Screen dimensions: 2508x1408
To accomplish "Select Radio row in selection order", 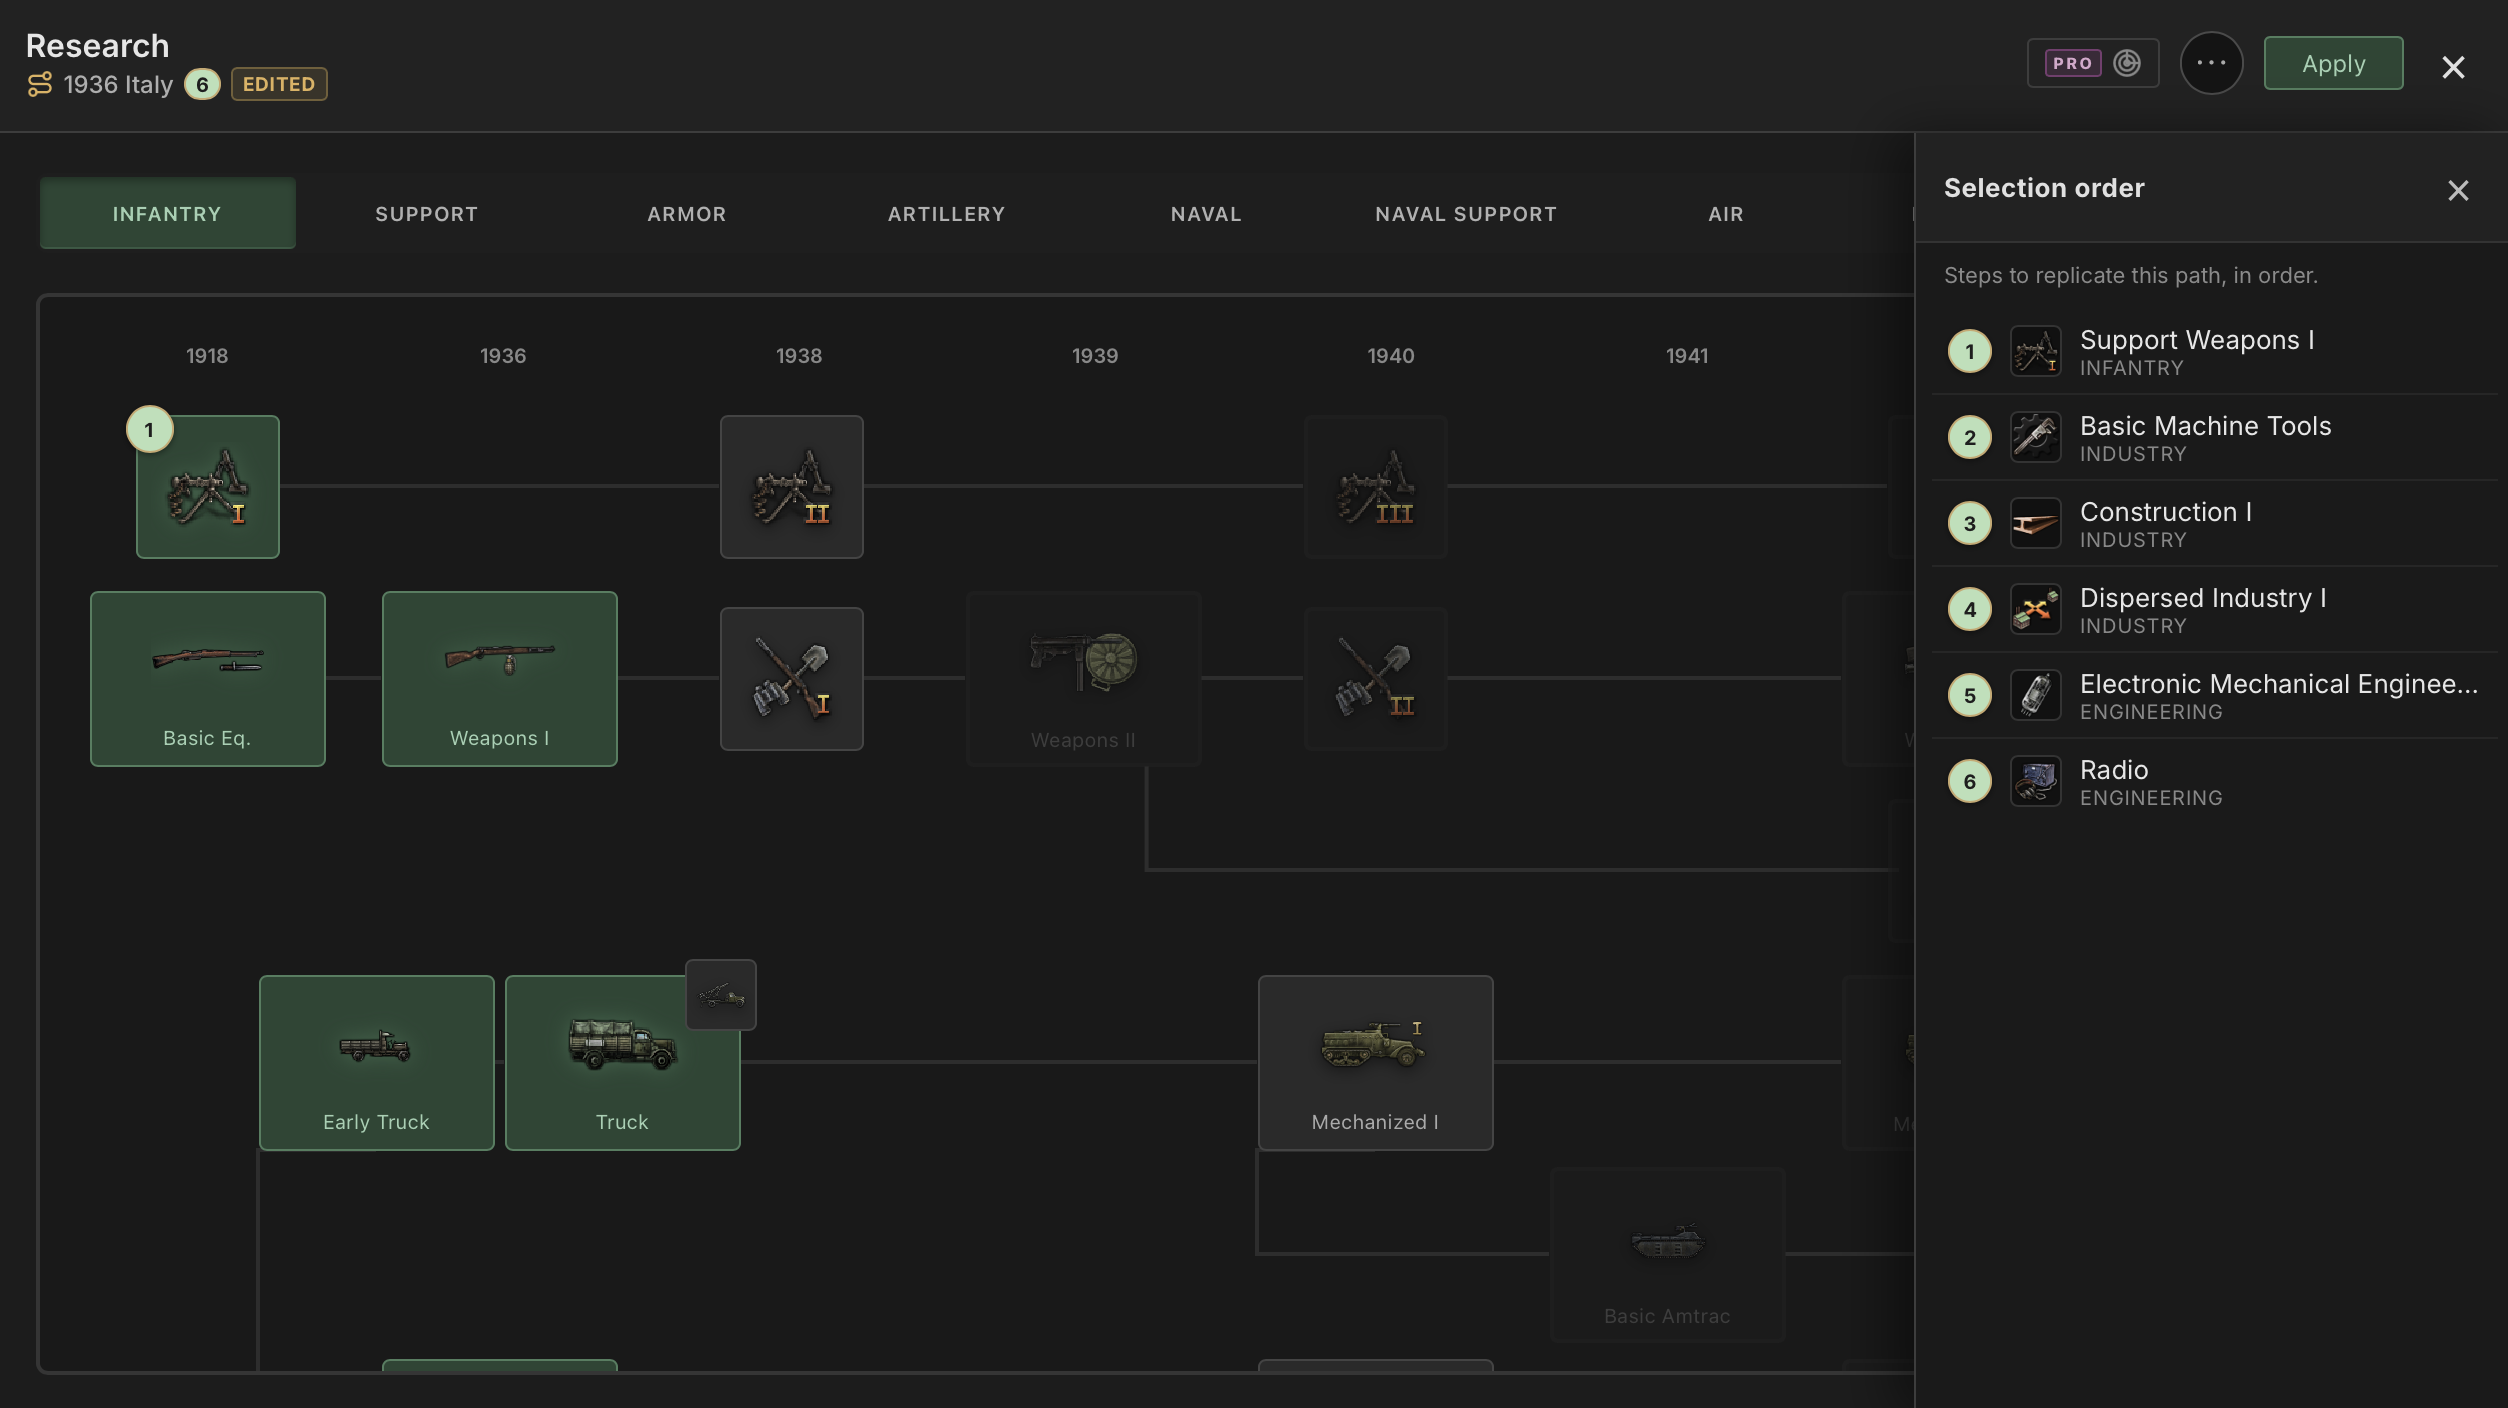I will pyautogui.click(x=2214, y=782).
